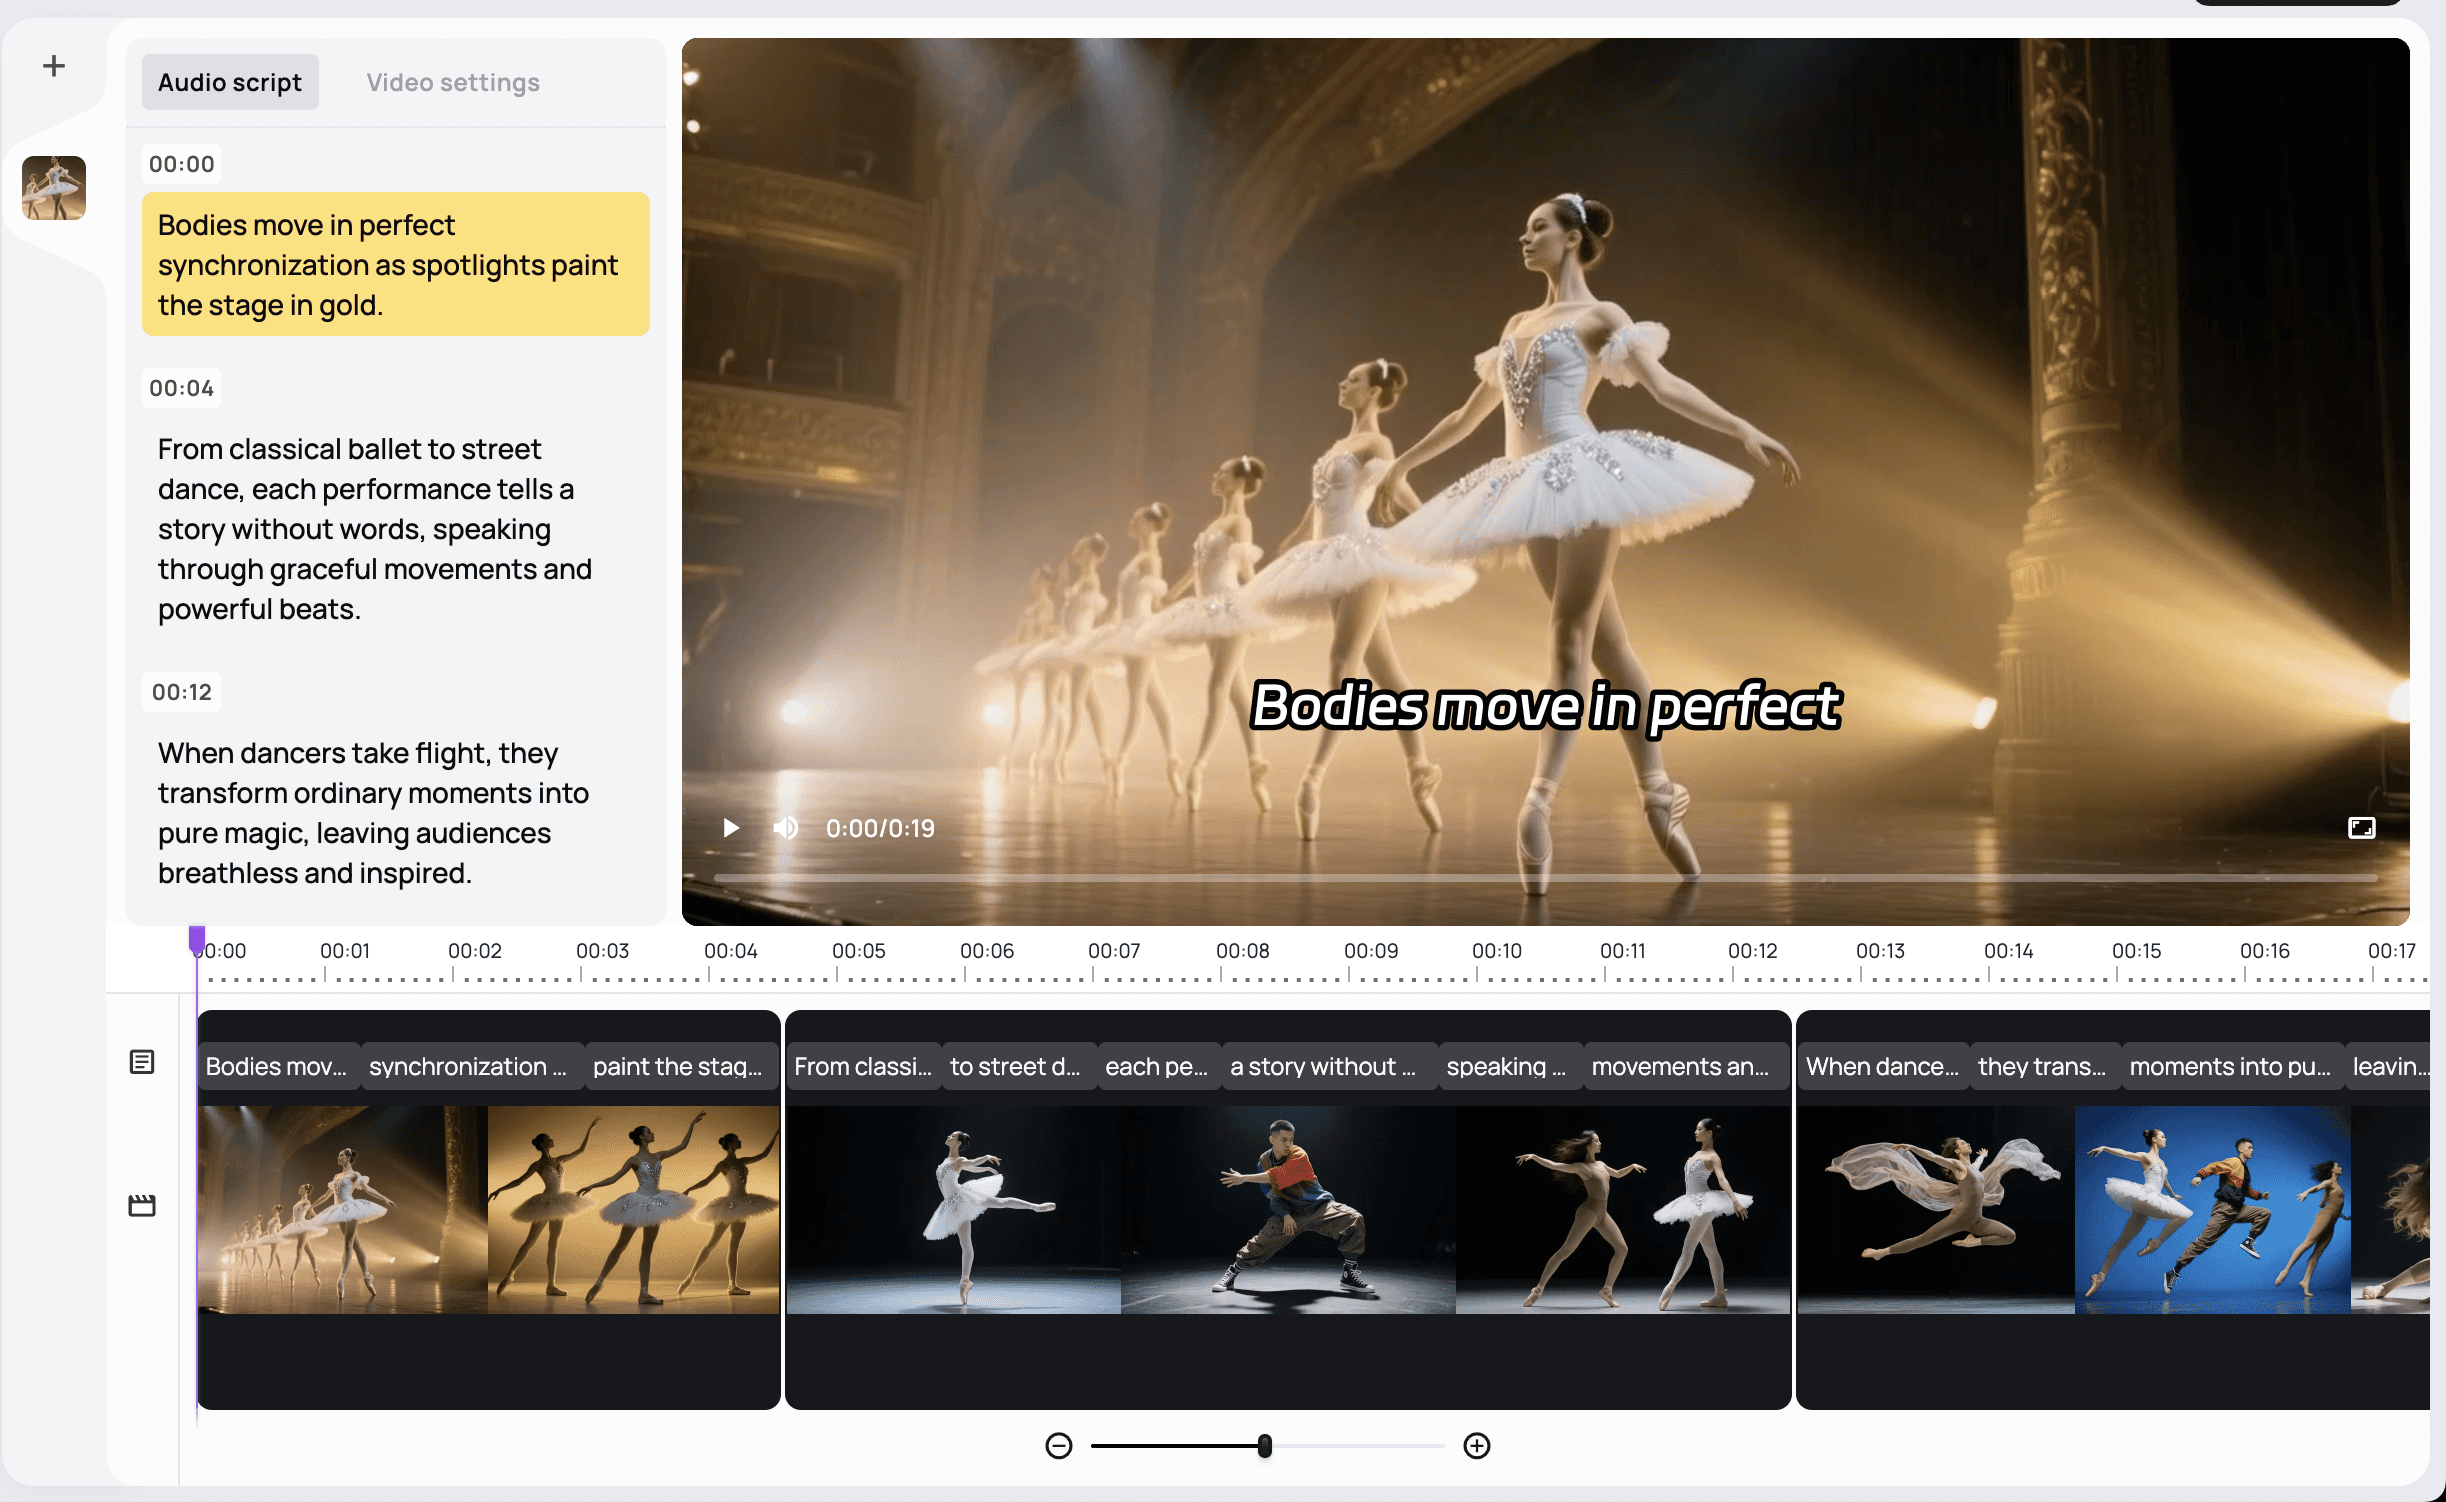Select the 'From classical ballet' script paragraph
This screenshot has height=1502, width=2446.
coord(375,528)
